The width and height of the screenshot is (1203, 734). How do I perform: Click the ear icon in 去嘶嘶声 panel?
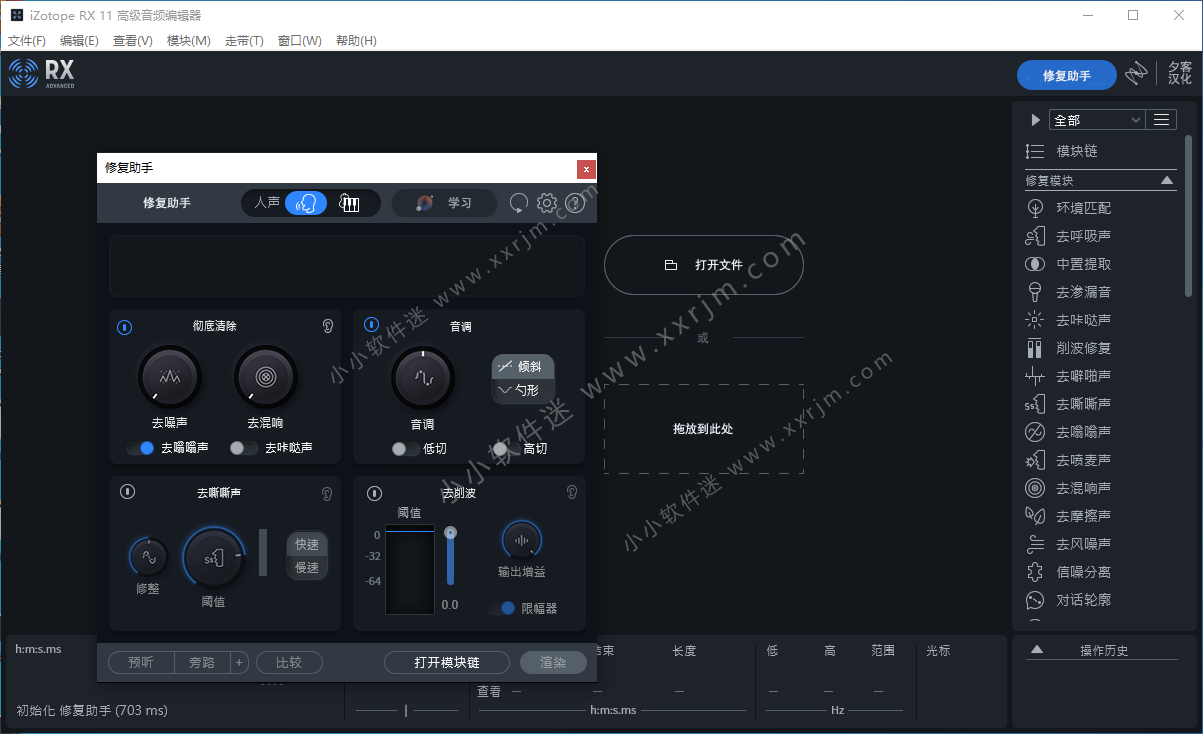327,493
